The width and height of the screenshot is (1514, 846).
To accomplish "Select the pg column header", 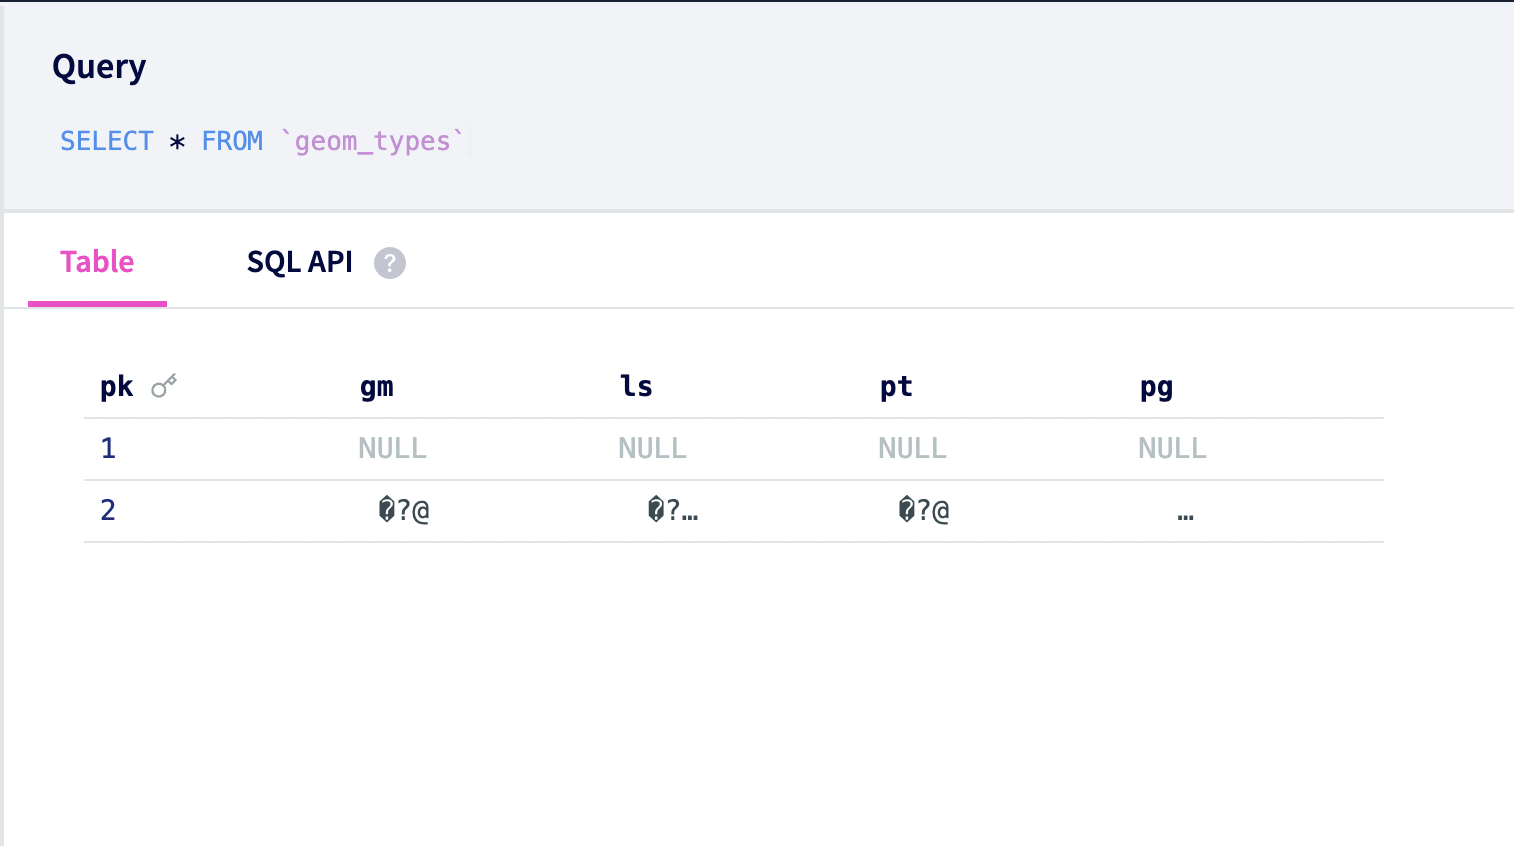I will click(x=1156, y=388).
